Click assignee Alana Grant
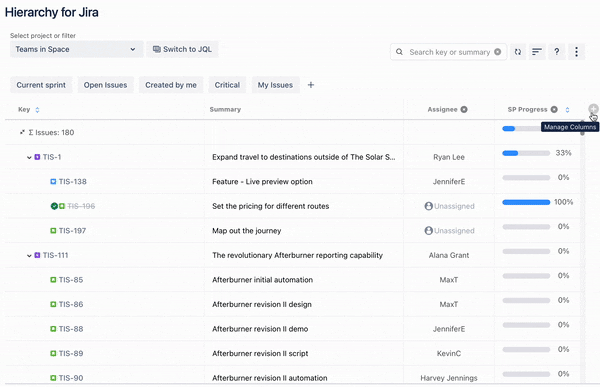600x387 pixels. pyautogui.click(x=449, y=255)
